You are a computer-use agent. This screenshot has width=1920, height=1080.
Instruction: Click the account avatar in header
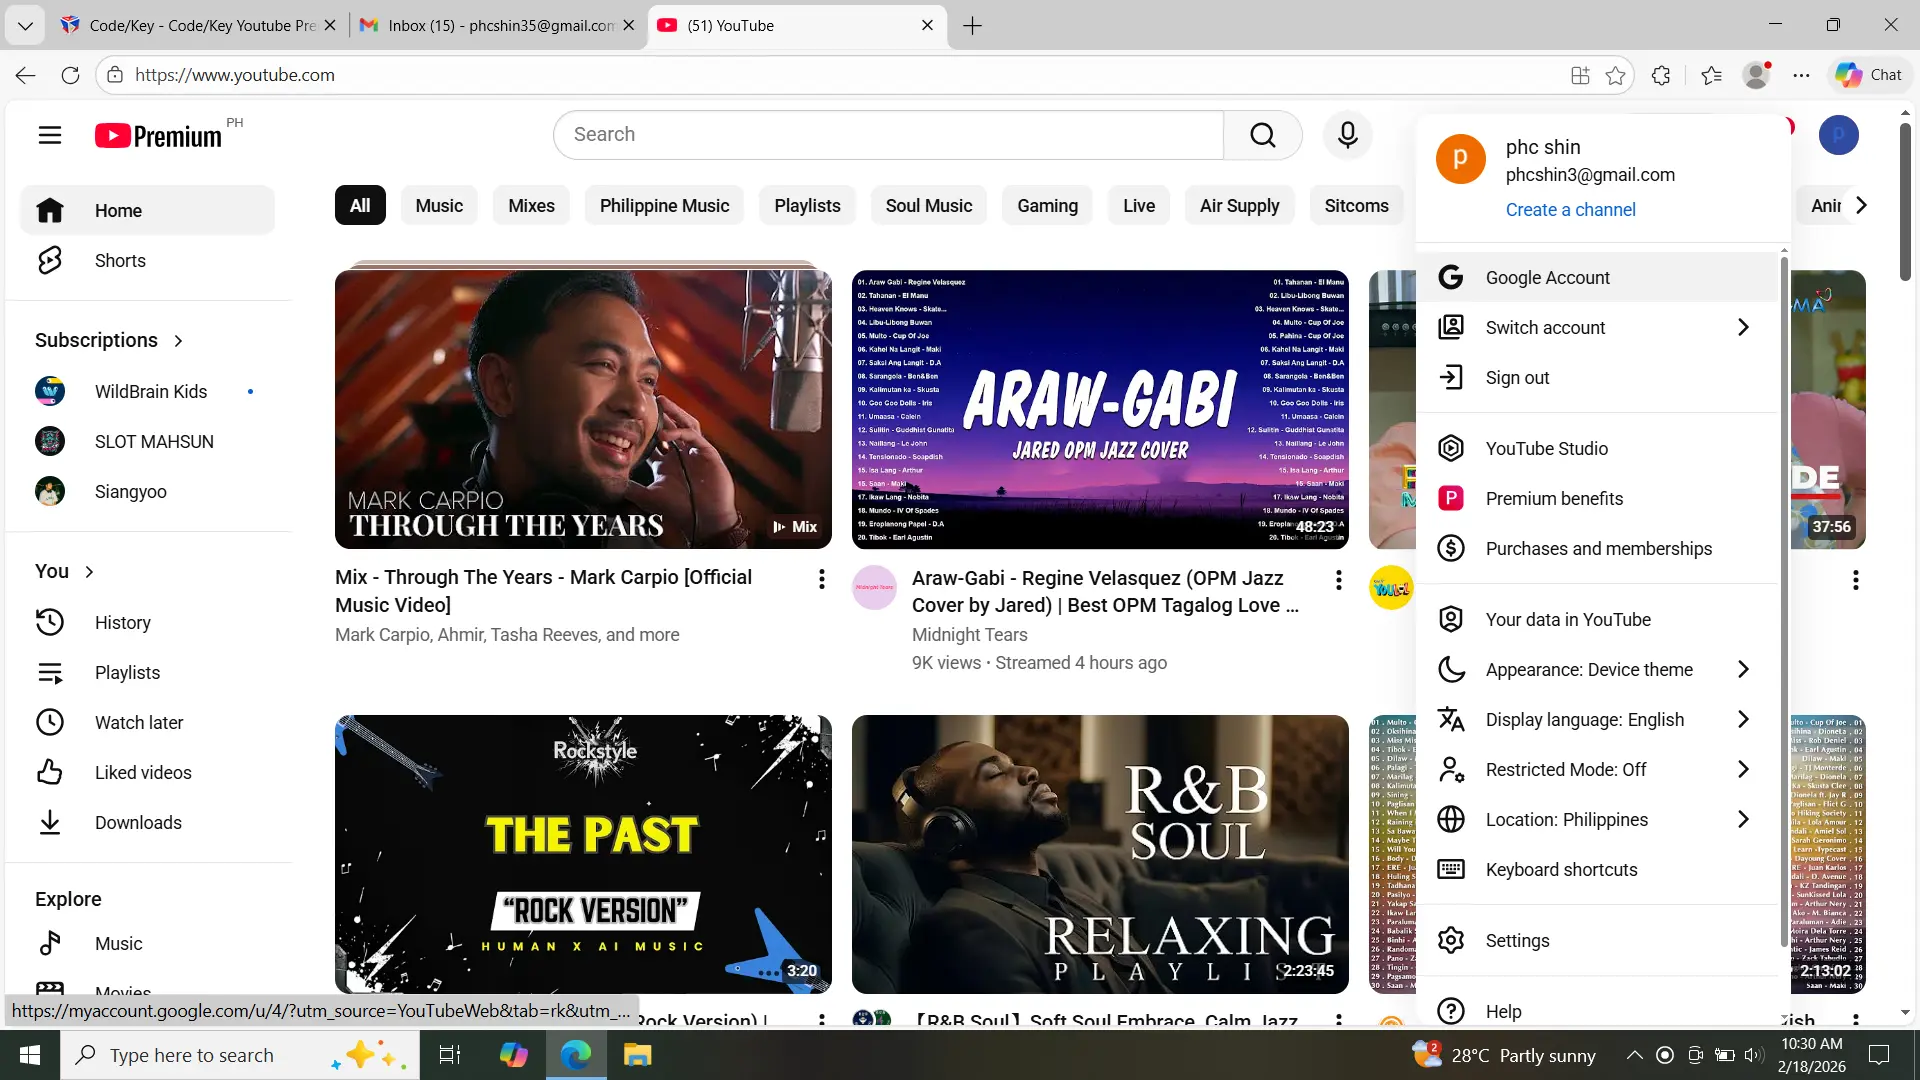pyautogui.click(x=1838, y=135)
